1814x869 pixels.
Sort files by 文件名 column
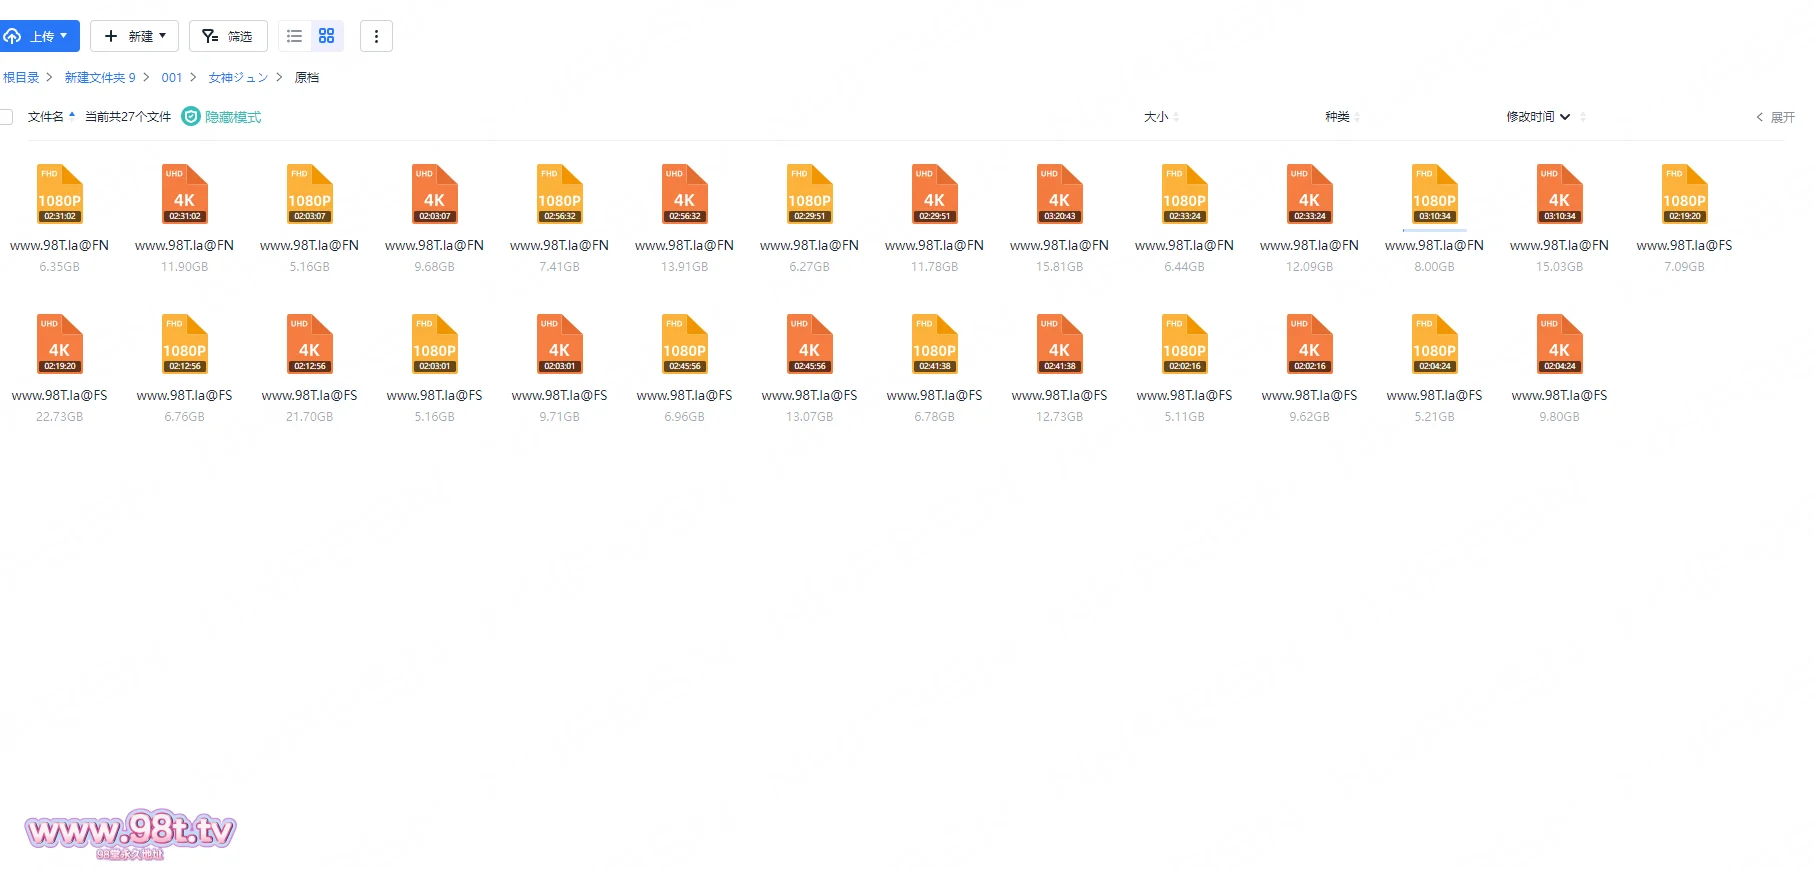click(46, 117)
